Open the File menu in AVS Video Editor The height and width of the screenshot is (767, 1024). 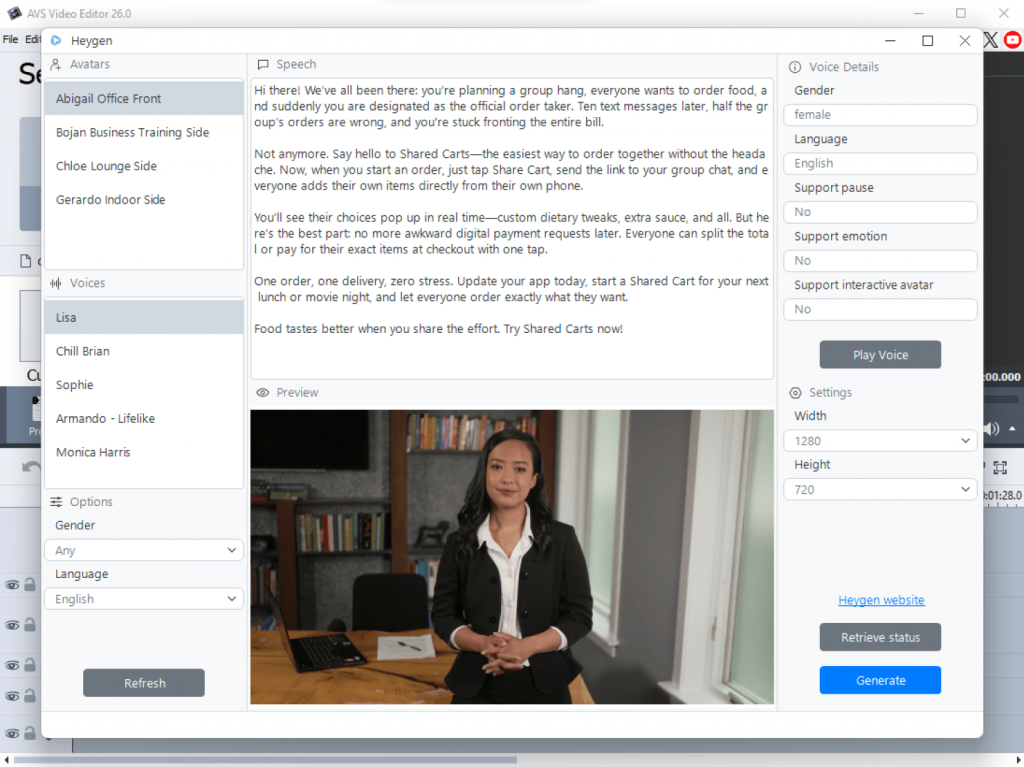[x=10, y=39]
